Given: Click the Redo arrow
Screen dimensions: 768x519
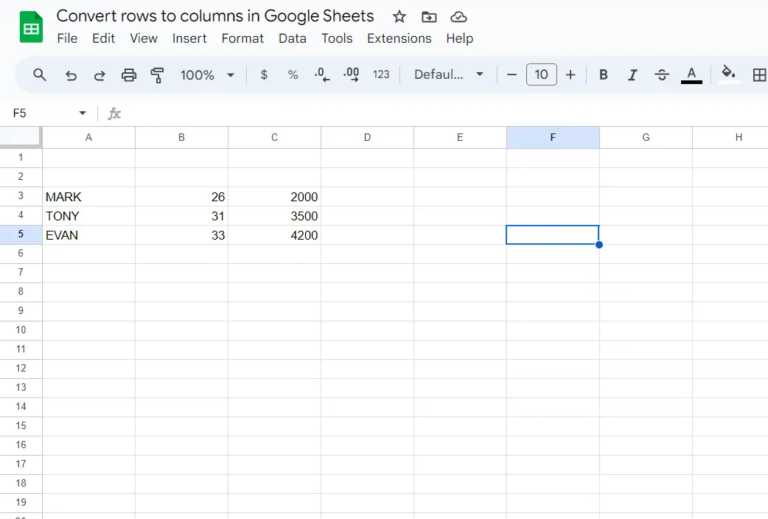Looking at the screenshot, I should [x=99, y=75].
